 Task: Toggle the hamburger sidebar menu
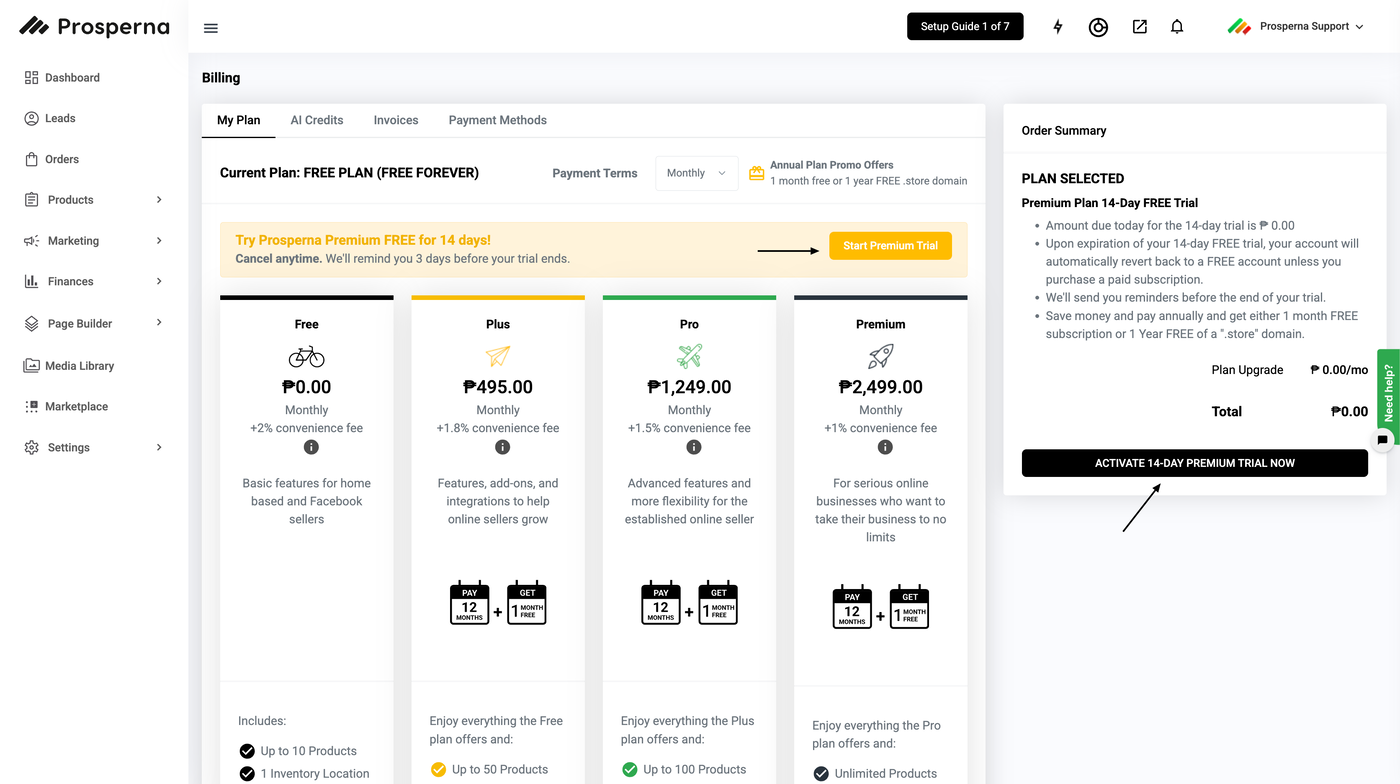coord(211,28)
